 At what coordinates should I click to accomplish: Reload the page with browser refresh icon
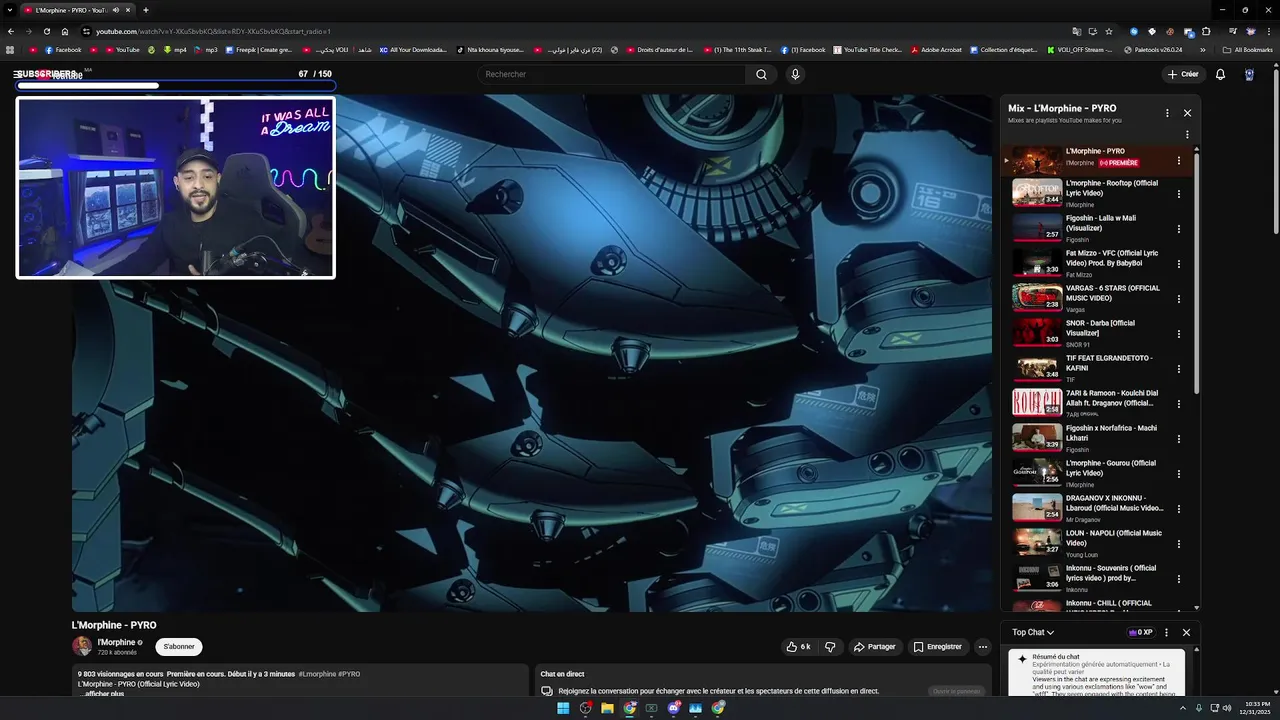tap(47, 31)
